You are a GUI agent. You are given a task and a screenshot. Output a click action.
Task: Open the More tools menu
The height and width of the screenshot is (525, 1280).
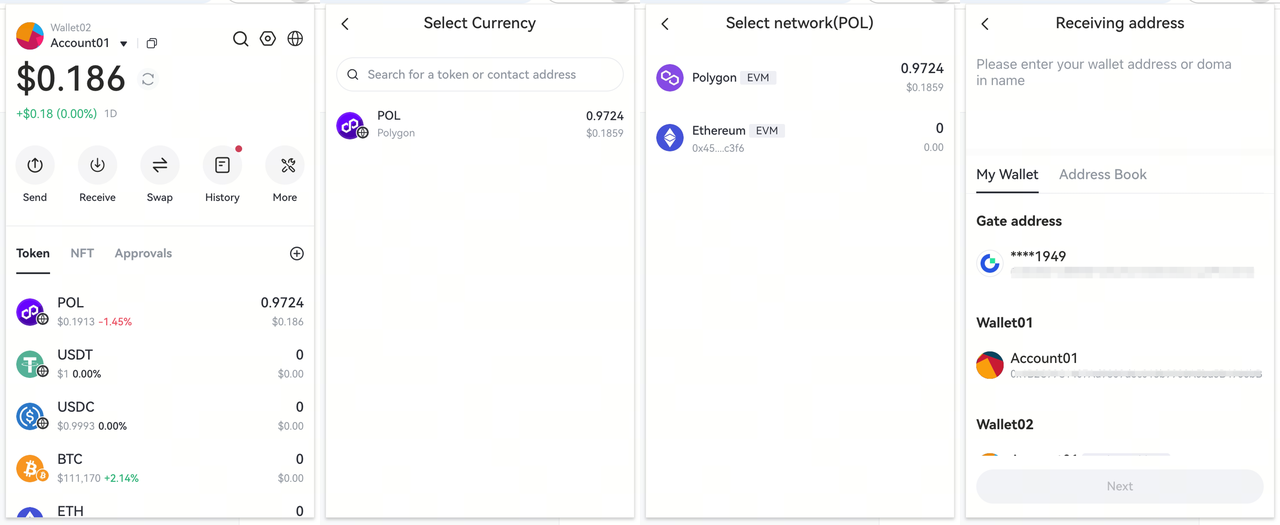(x=285, y=165)
